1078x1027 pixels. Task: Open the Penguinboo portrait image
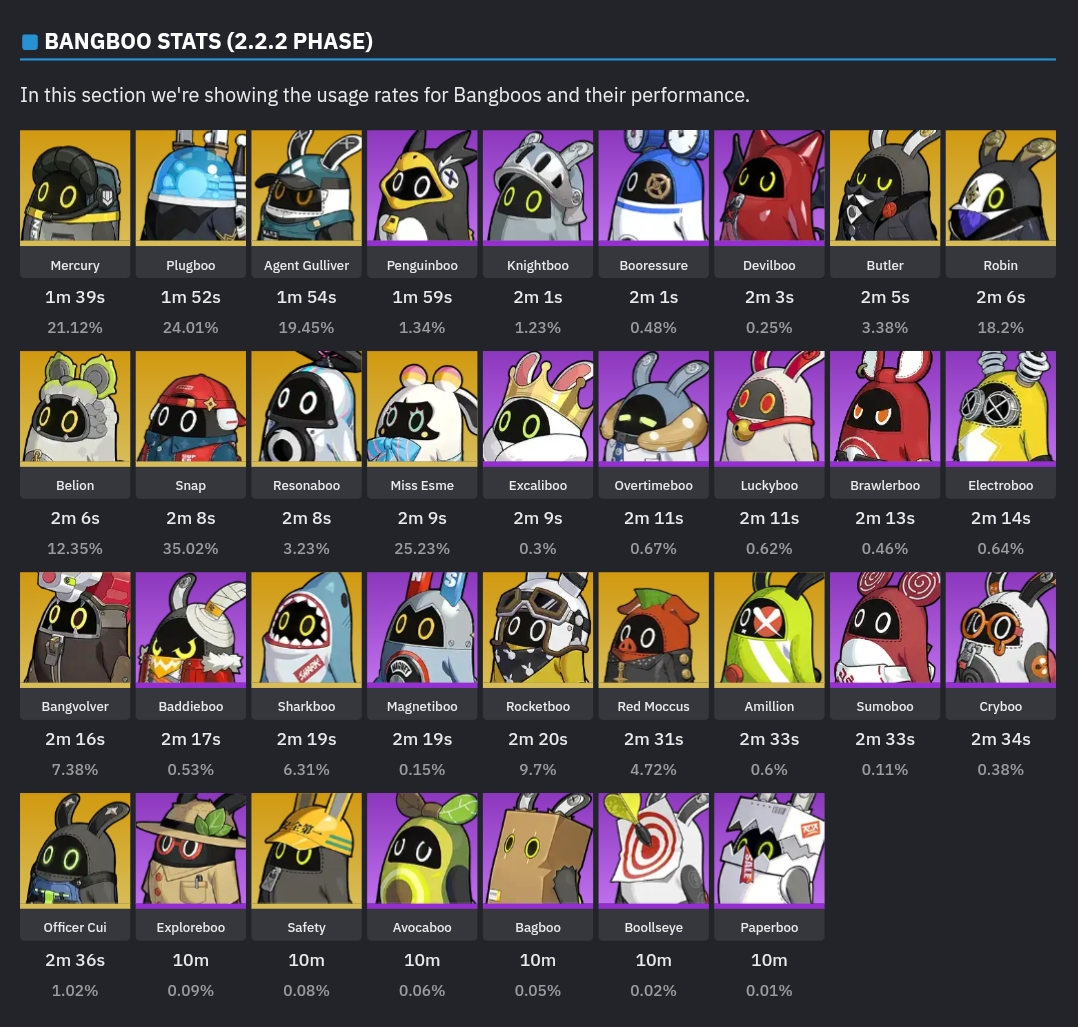422,188
